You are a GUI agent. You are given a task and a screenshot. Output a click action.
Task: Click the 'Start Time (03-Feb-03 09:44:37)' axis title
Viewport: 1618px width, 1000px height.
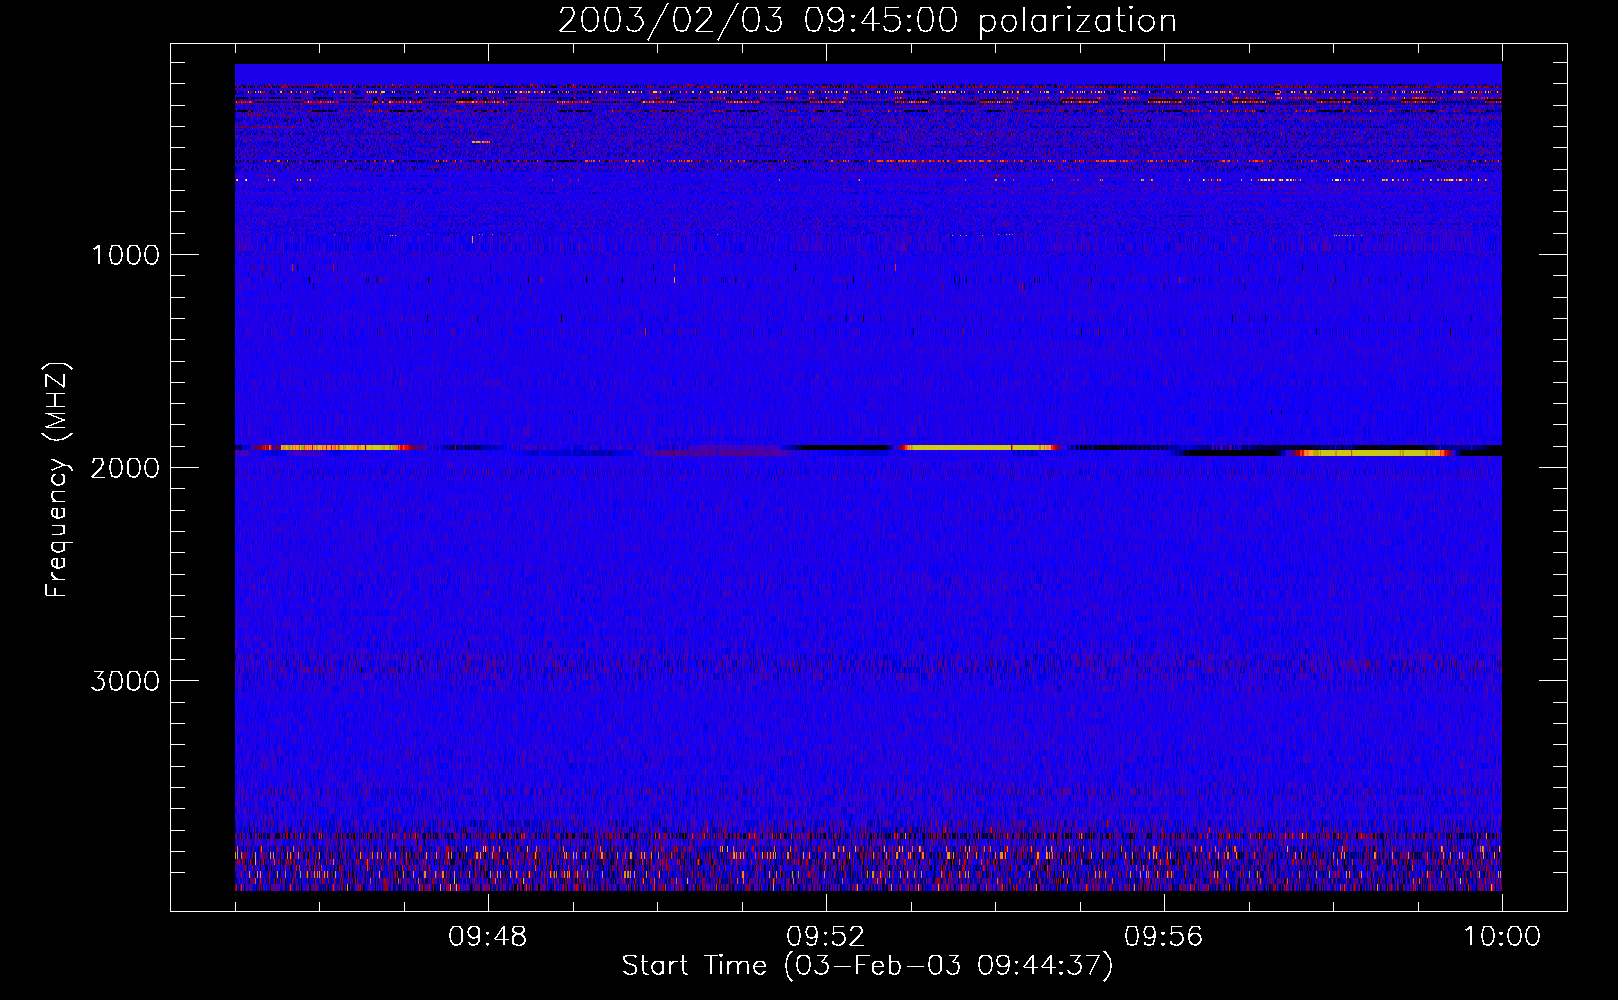(867, 966)
